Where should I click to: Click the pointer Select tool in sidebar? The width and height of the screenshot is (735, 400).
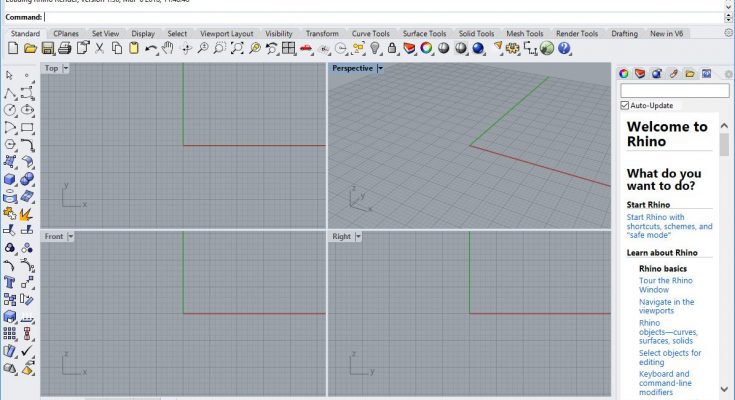point(9,75)
